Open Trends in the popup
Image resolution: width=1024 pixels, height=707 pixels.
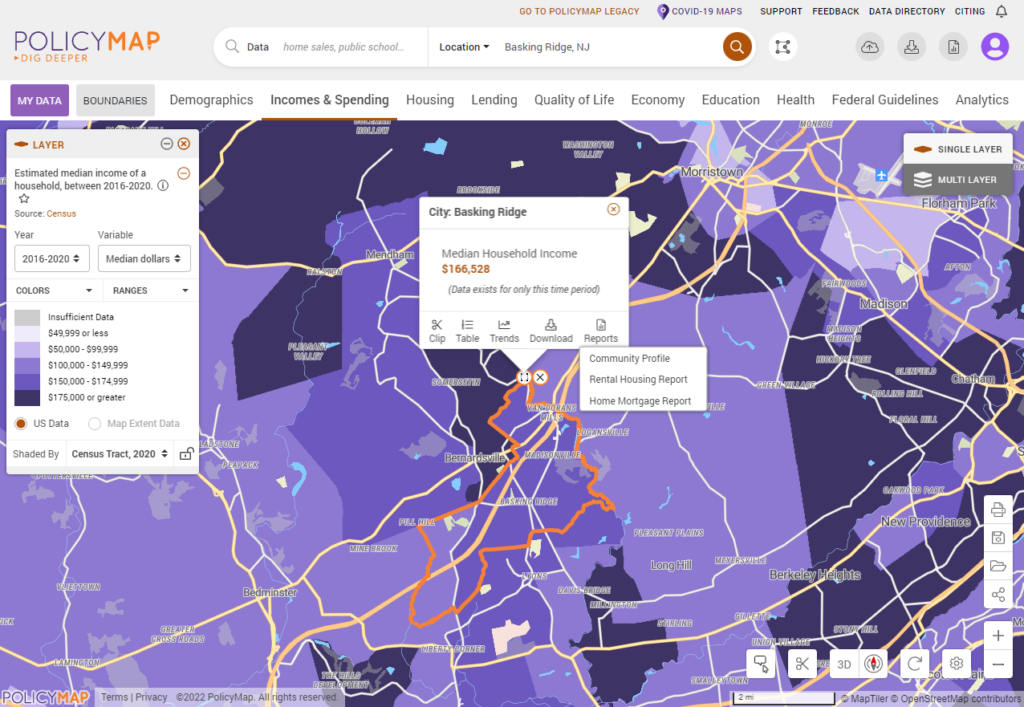504,331
